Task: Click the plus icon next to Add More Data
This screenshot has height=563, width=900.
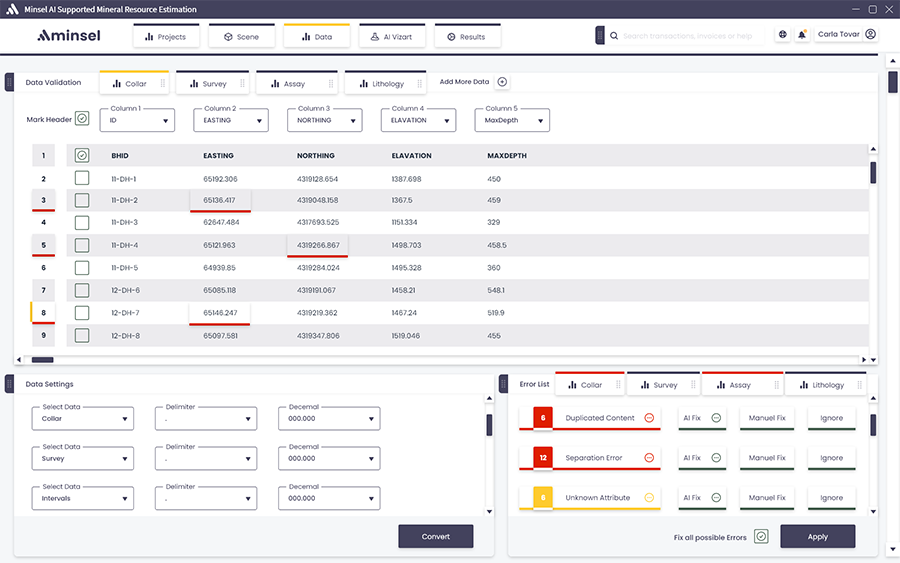Action: pos(502,82)
